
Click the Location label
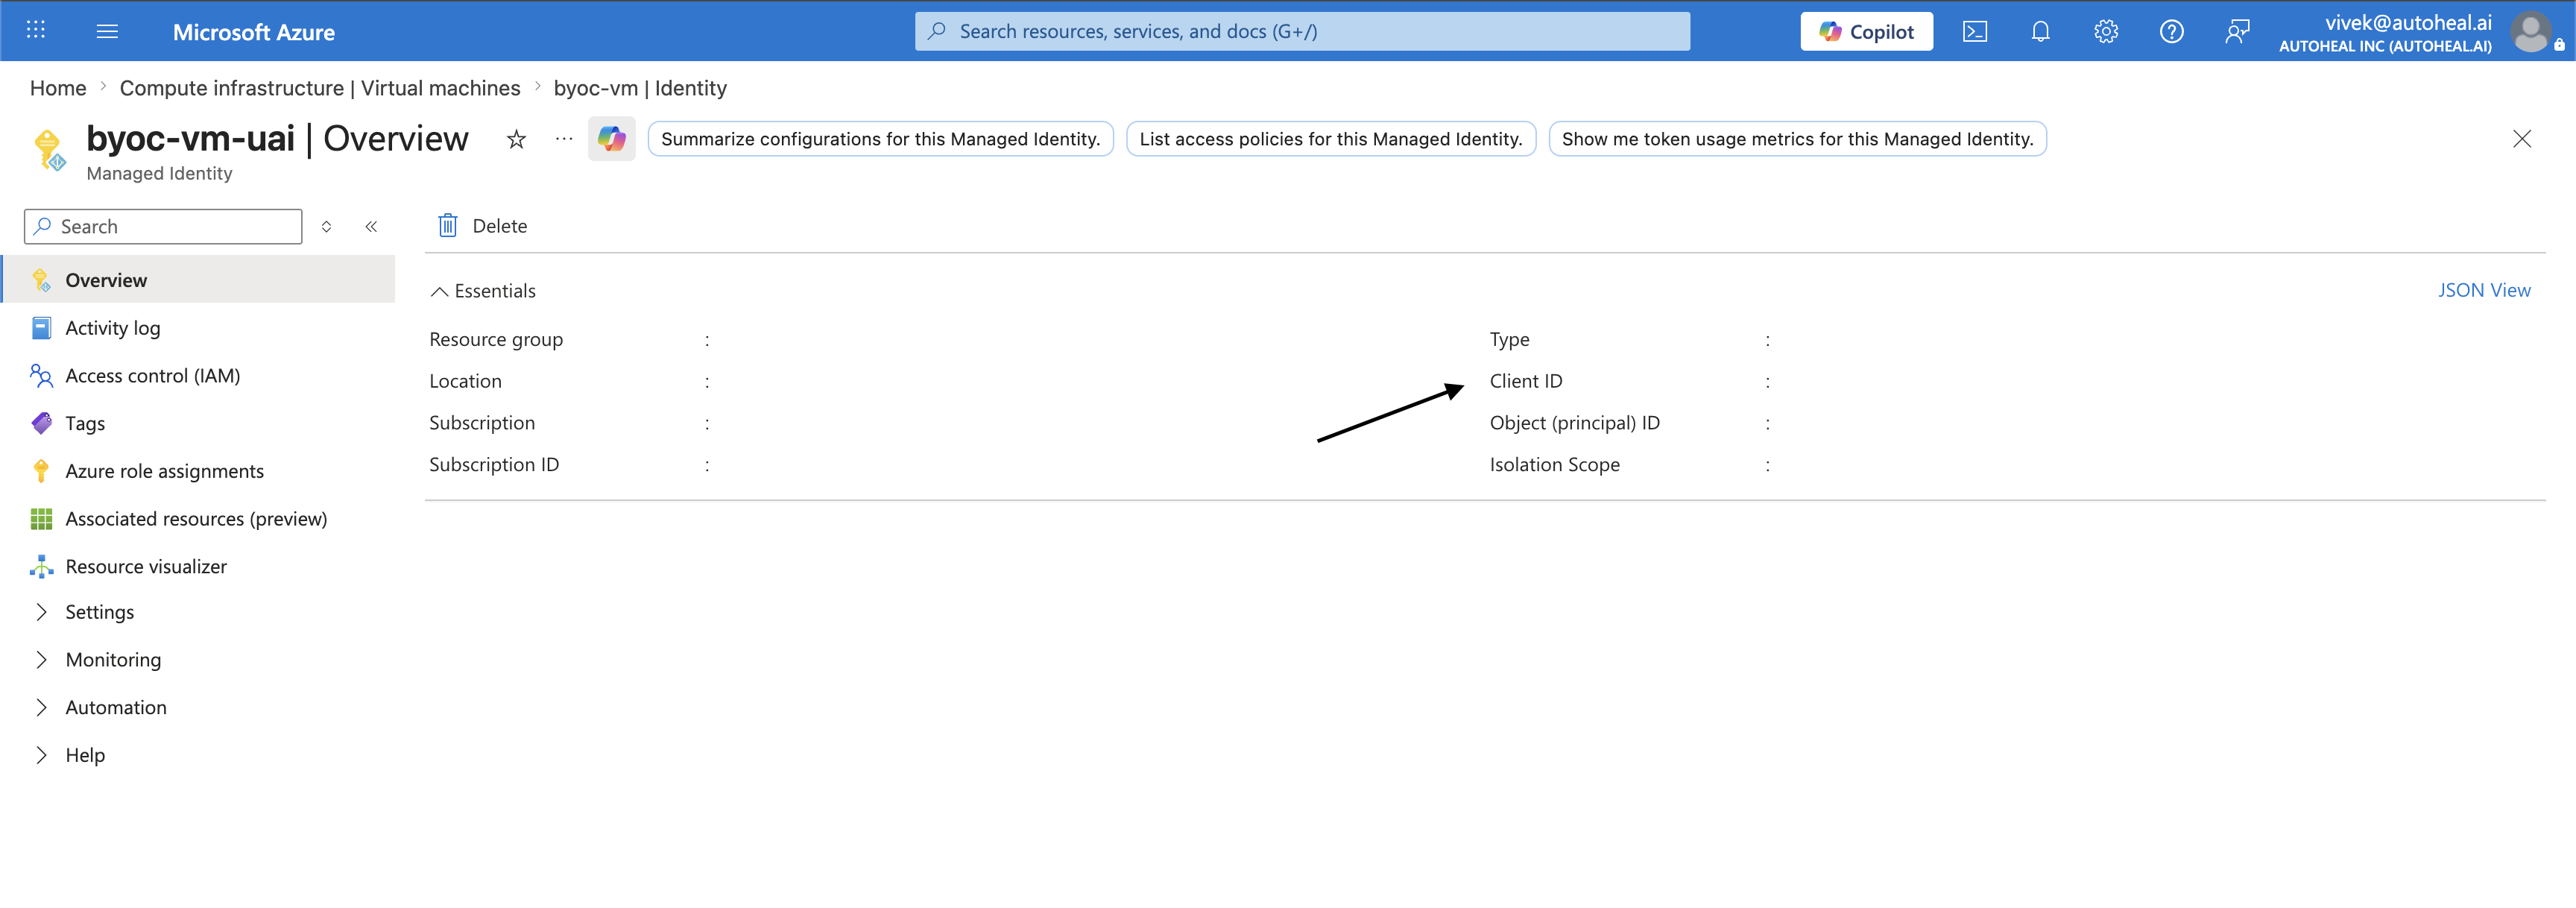click(x=465, y=381)
